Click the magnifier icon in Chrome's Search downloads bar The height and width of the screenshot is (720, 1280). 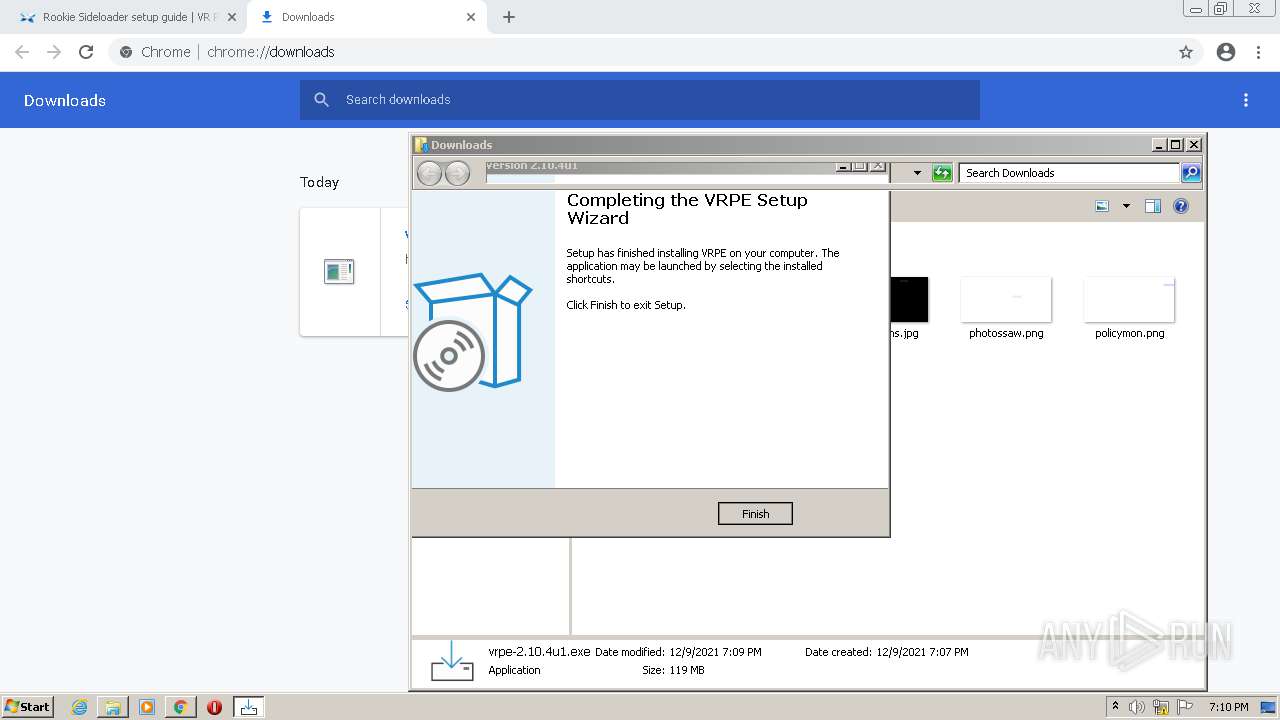pos(321,100)
